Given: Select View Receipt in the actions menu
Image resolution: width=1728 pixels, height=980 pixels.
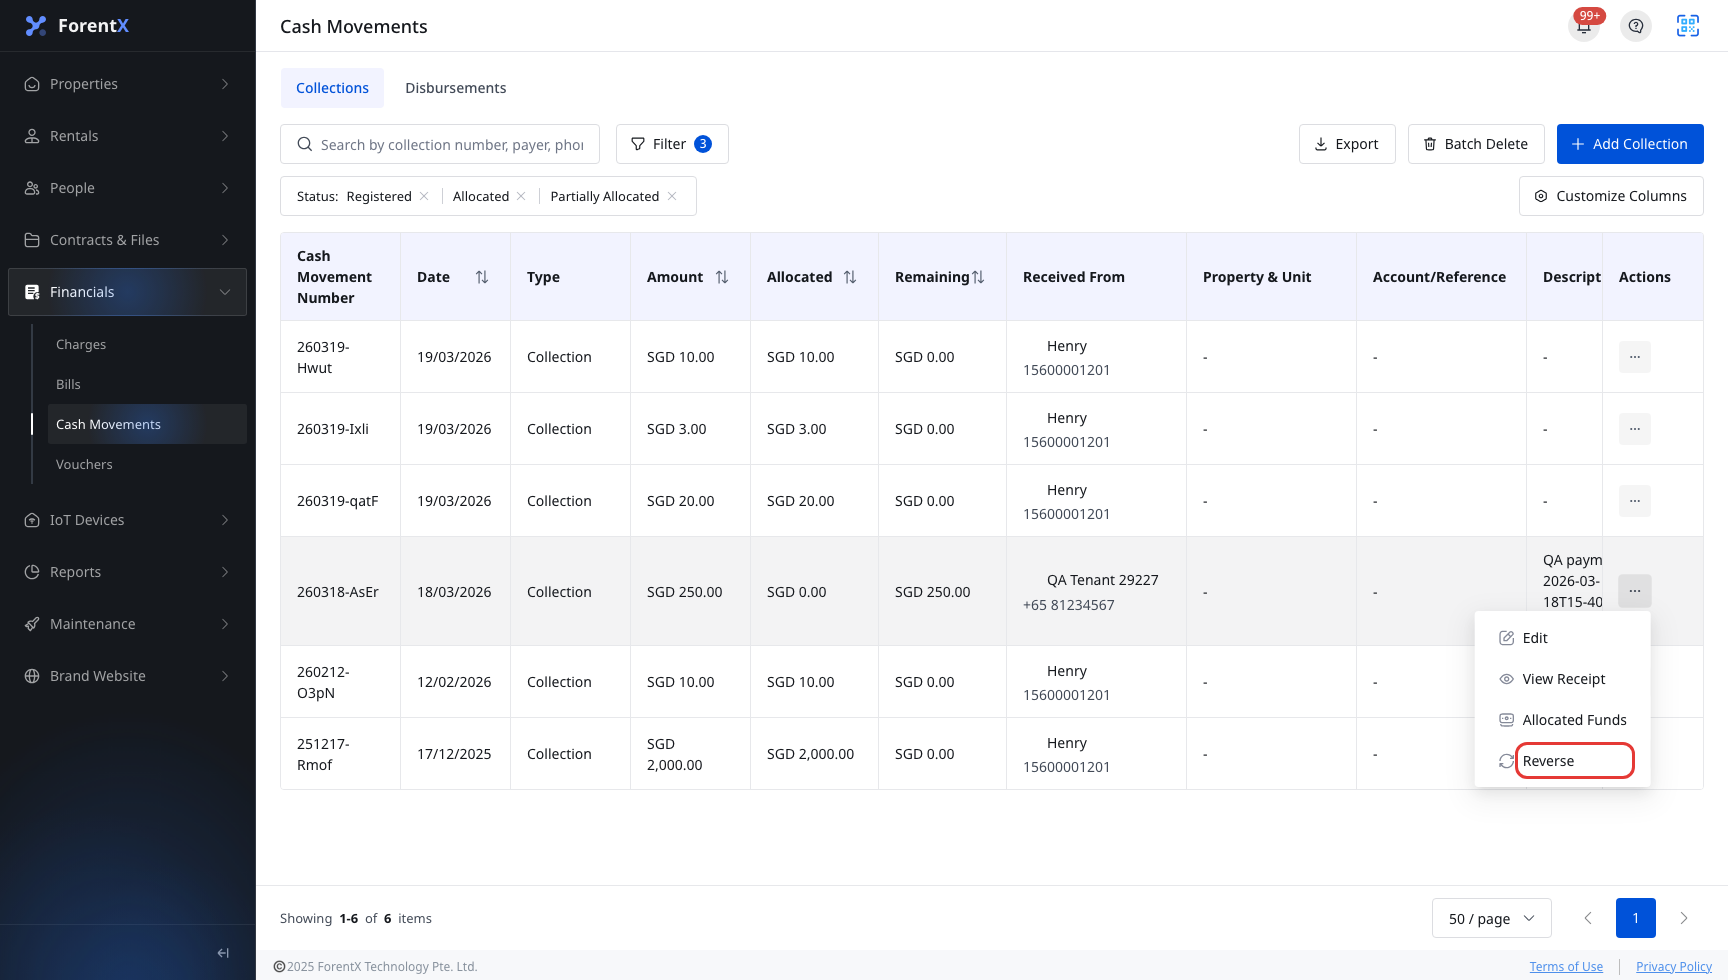Looking at the screenshot, I should click(1562, 679).
